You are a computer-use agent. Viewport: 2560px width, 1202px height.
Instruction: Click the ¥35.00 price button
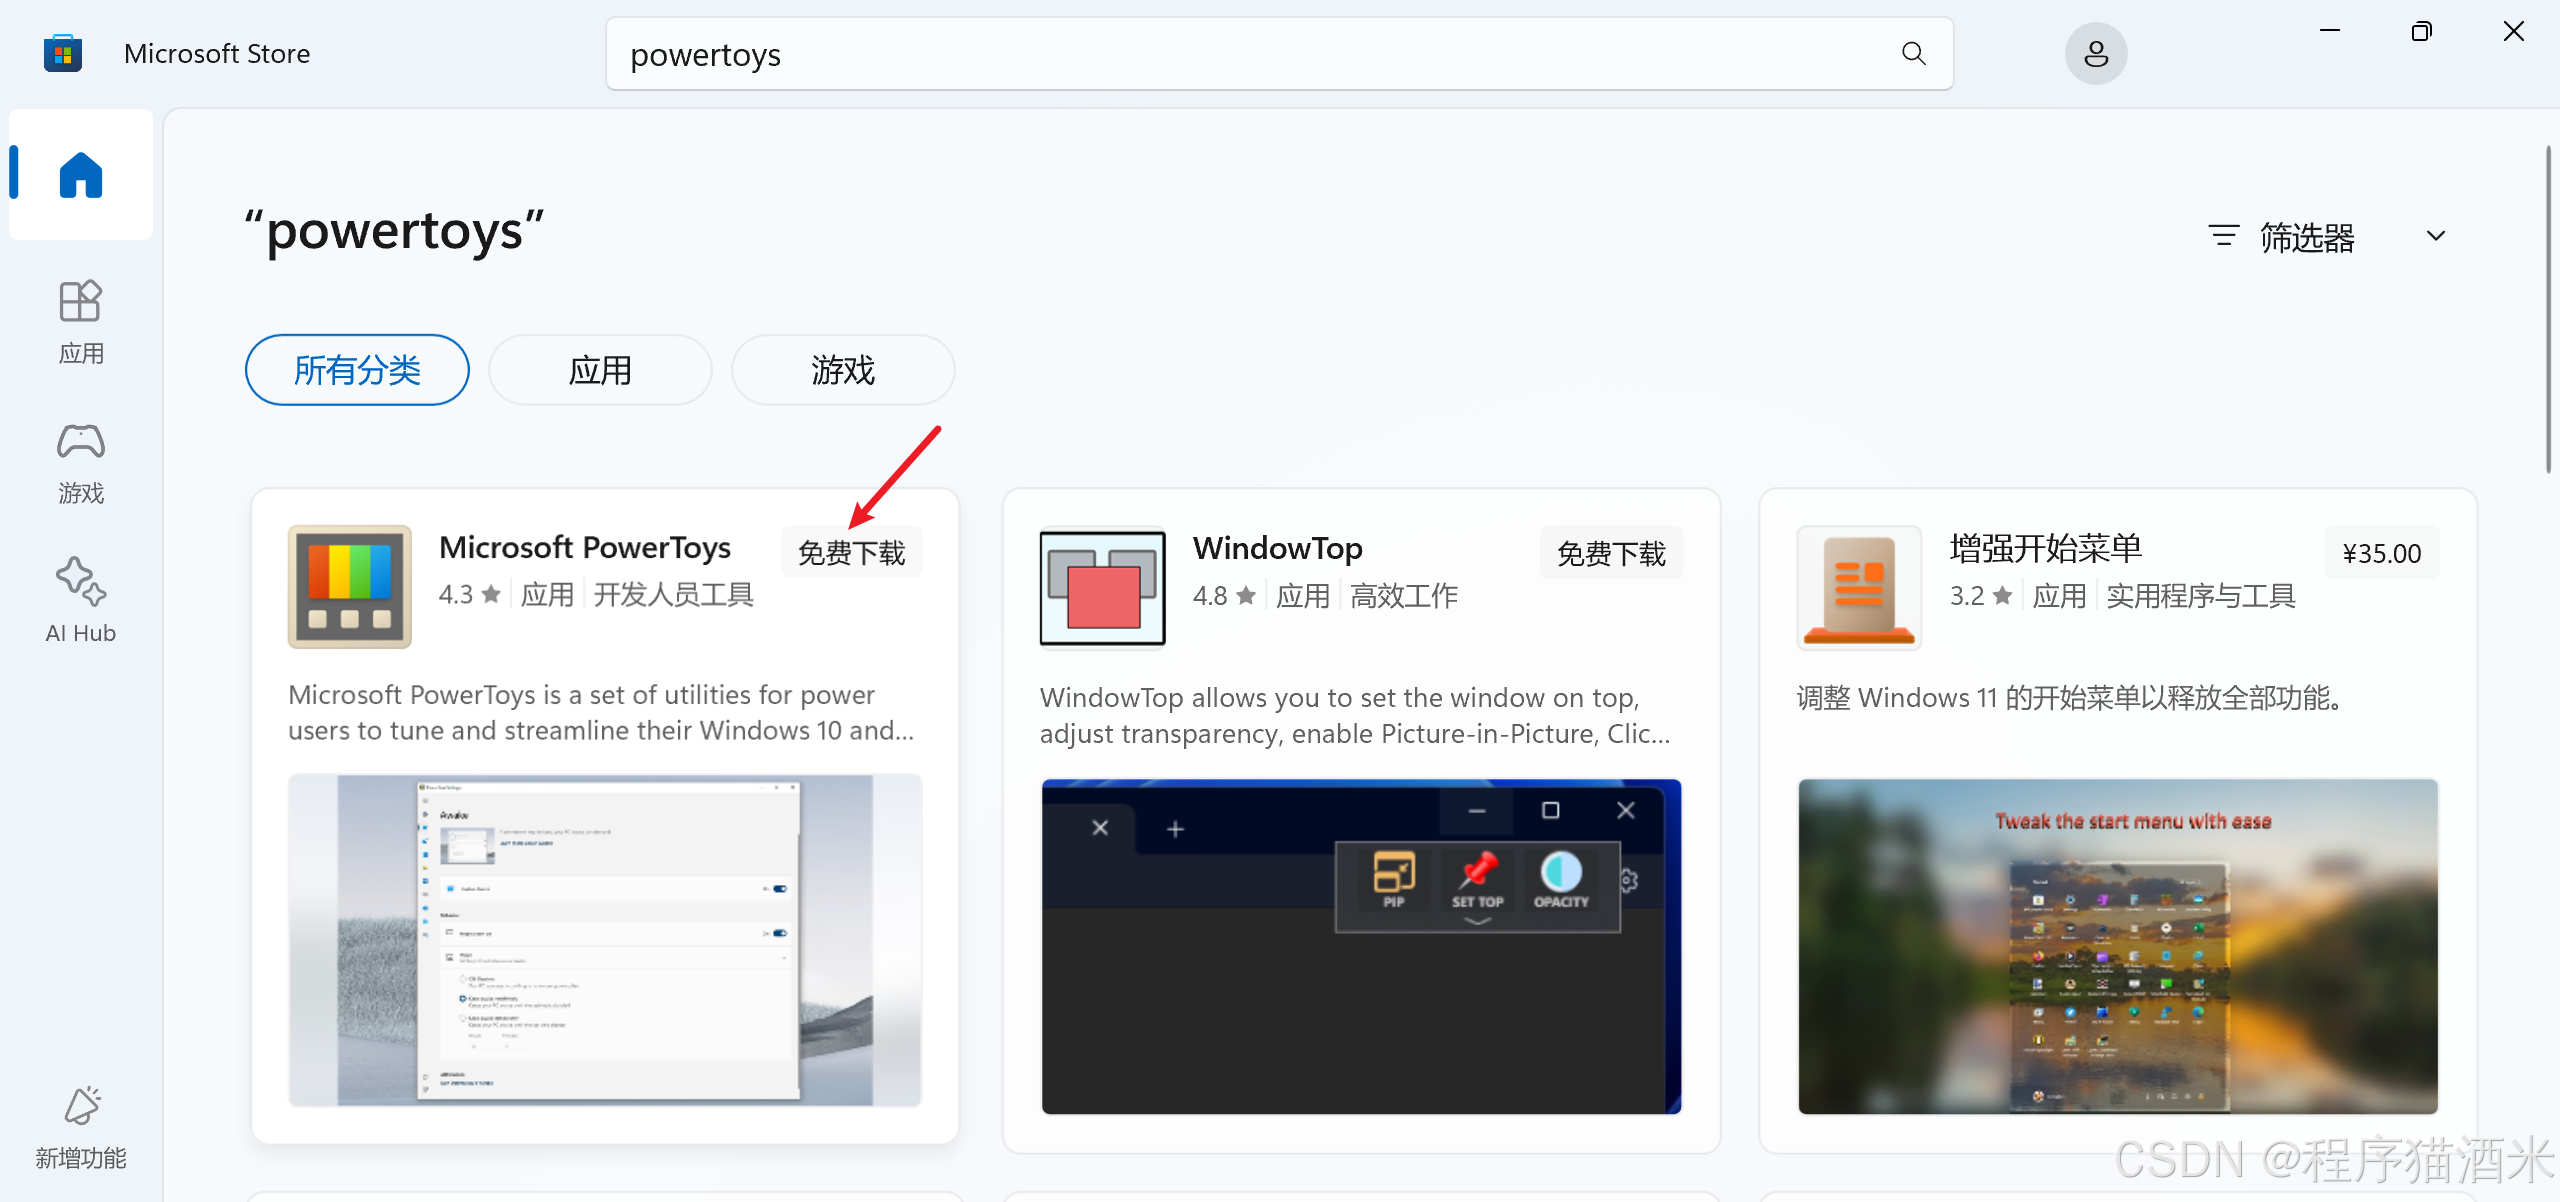[x=2381, y=553]
